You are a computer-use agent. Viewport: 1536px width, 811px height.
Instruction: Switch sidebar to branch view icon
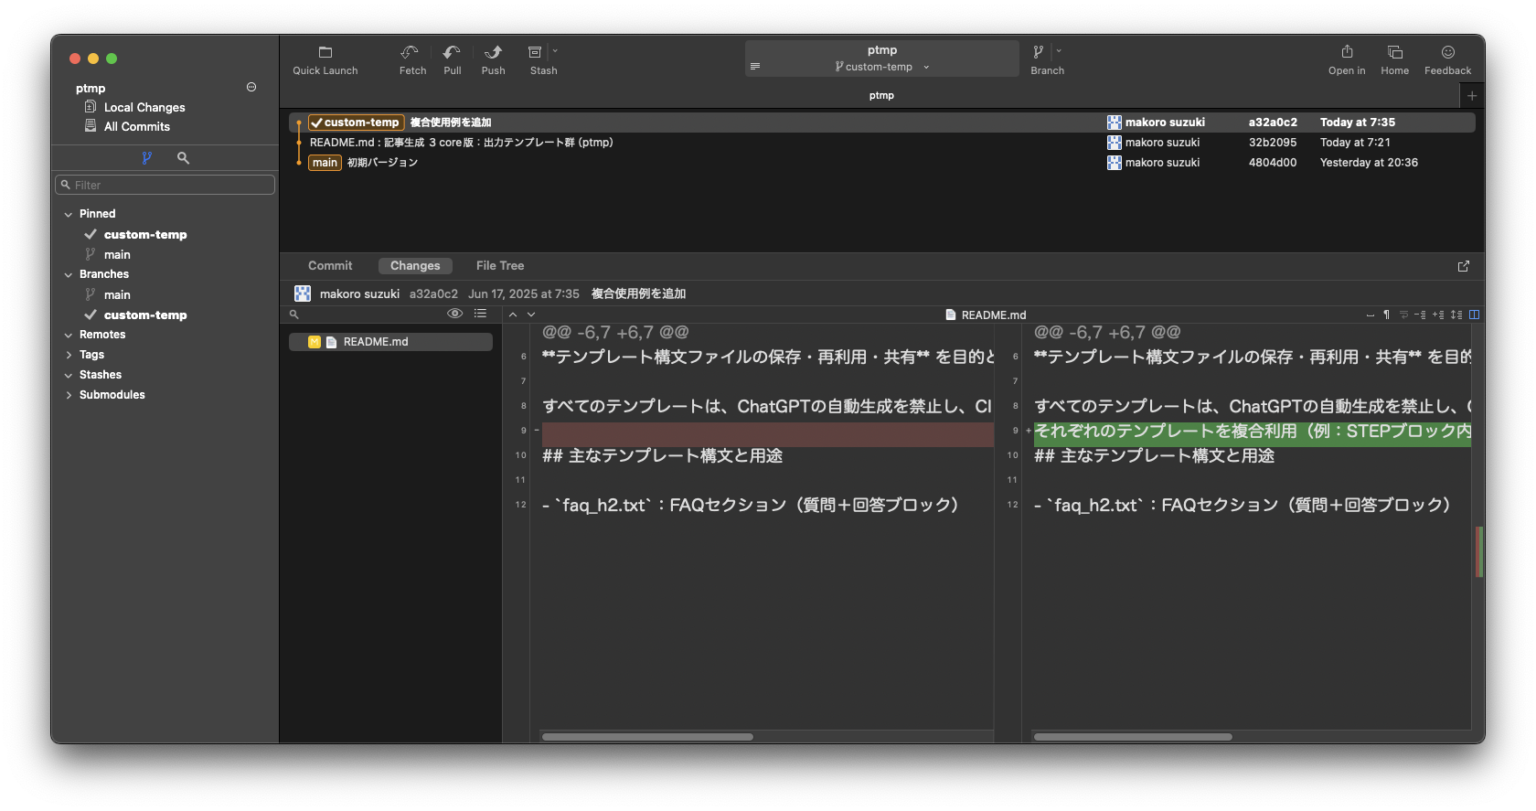click(x=147, y=158)
